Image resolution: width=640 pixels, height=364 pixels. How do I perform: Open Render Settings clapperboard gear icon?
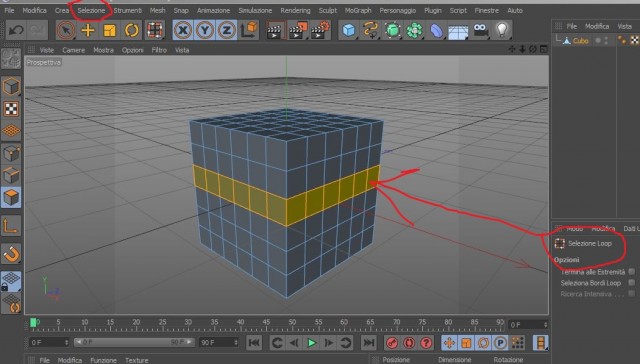[320, 31]
